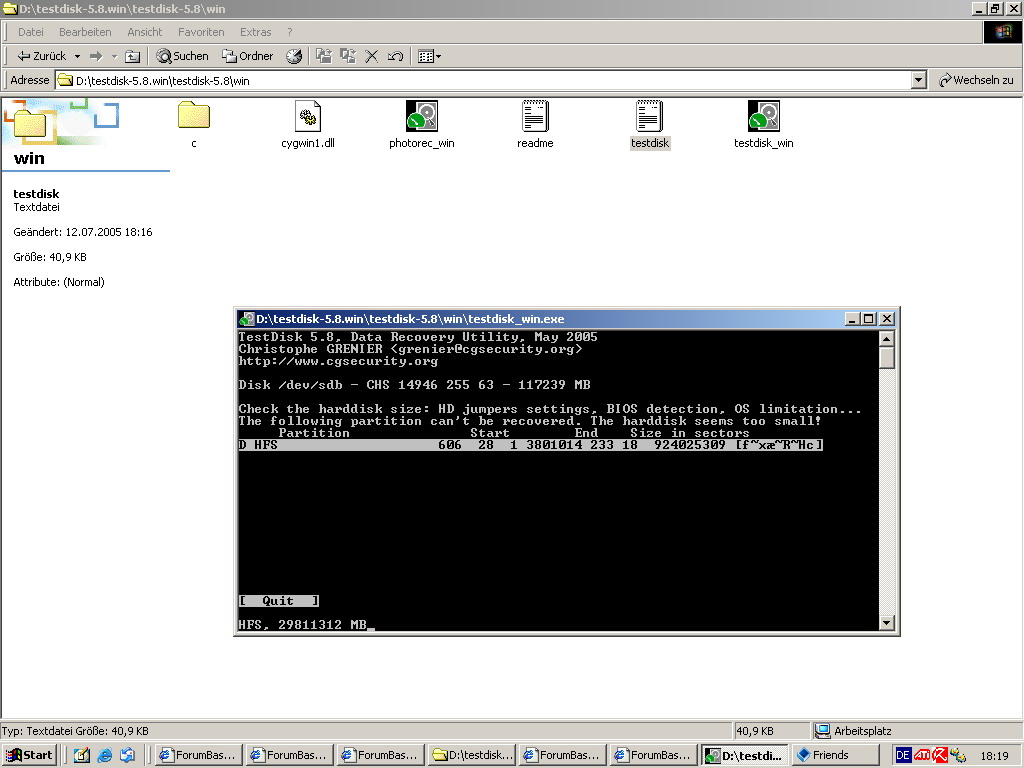Minimize the testdisk_win.exe console window
This screenshot has height=768, width=1024.
tap(852, 319)
